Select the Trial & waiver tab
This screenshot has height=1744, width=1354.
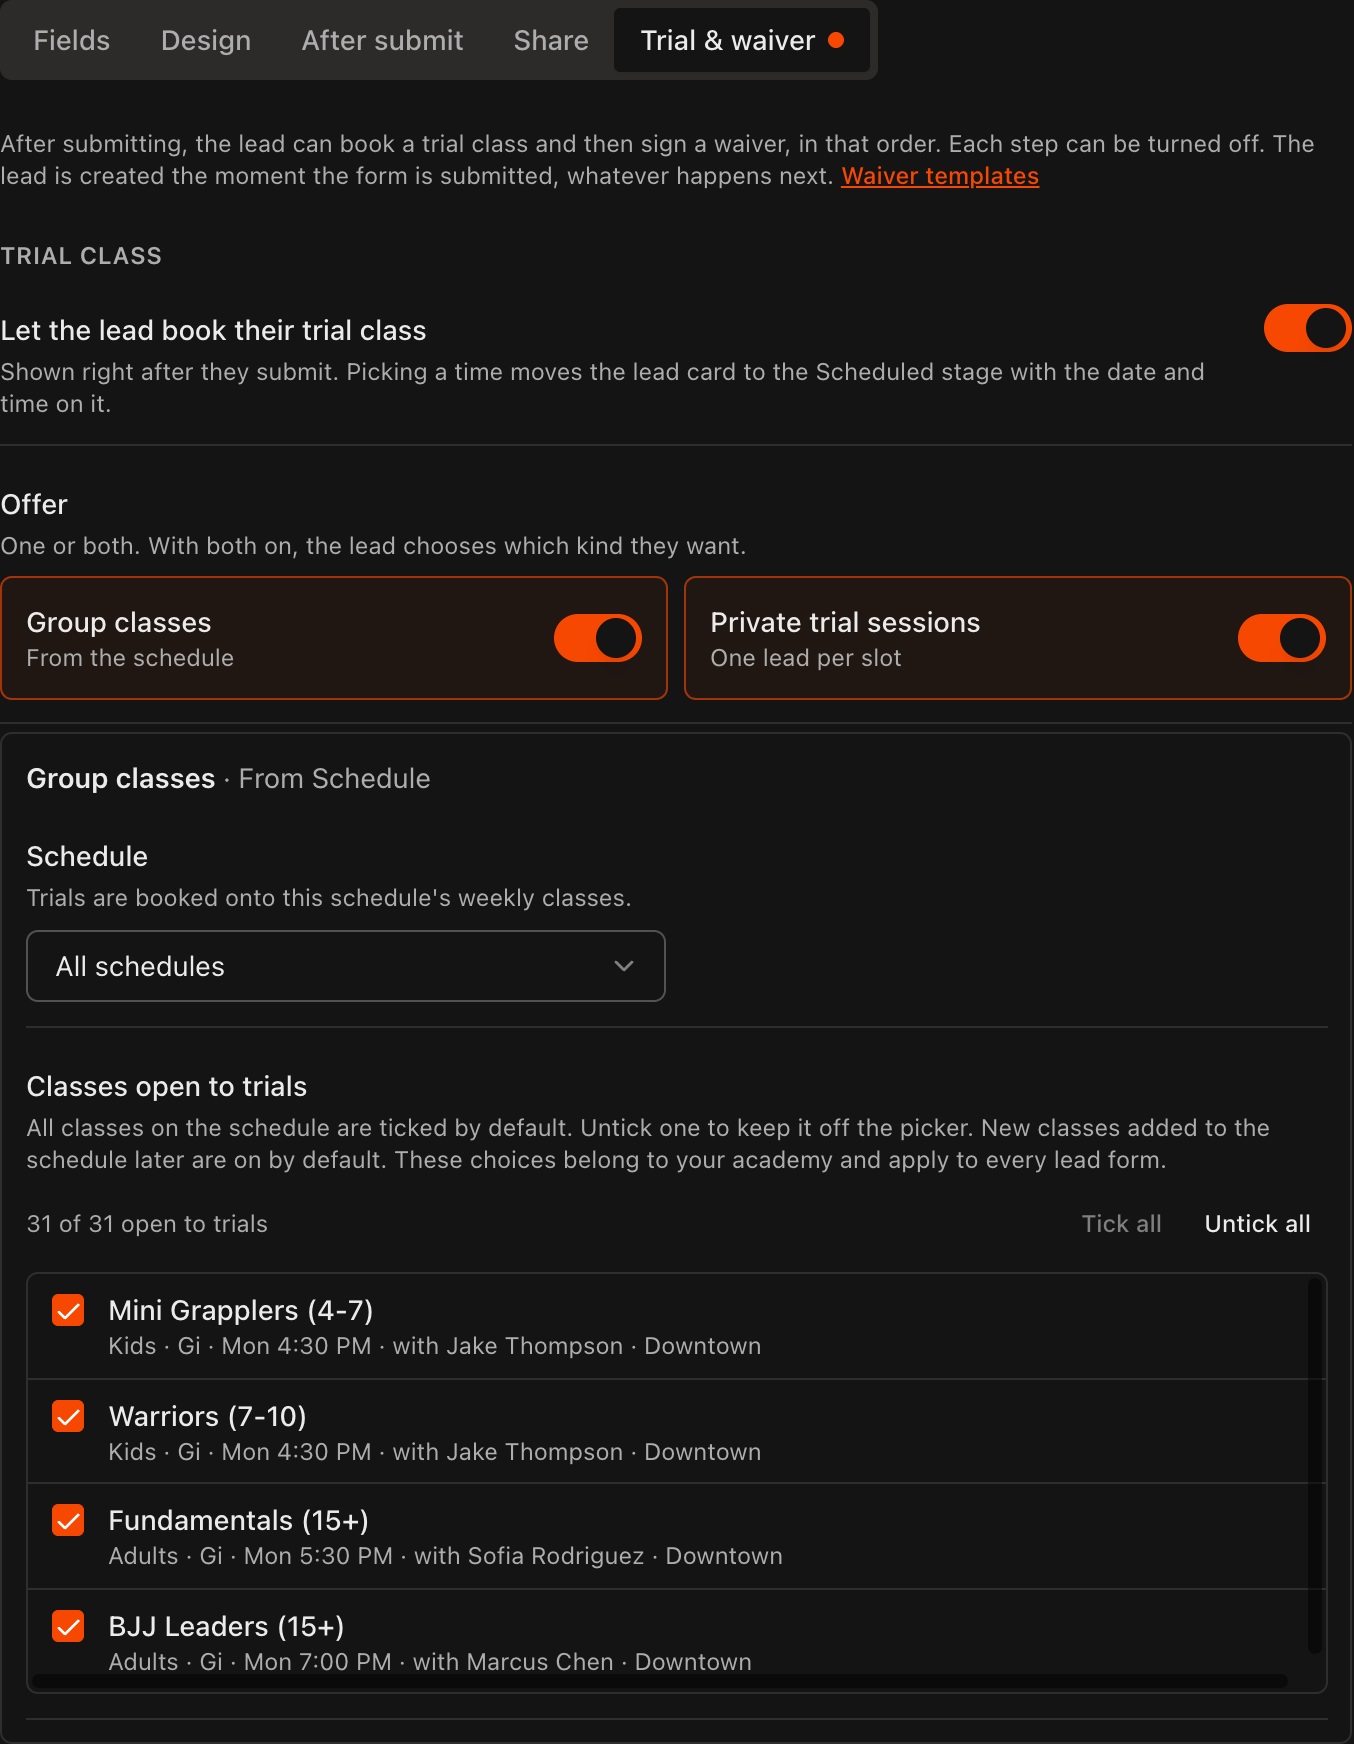pos(741,41)
